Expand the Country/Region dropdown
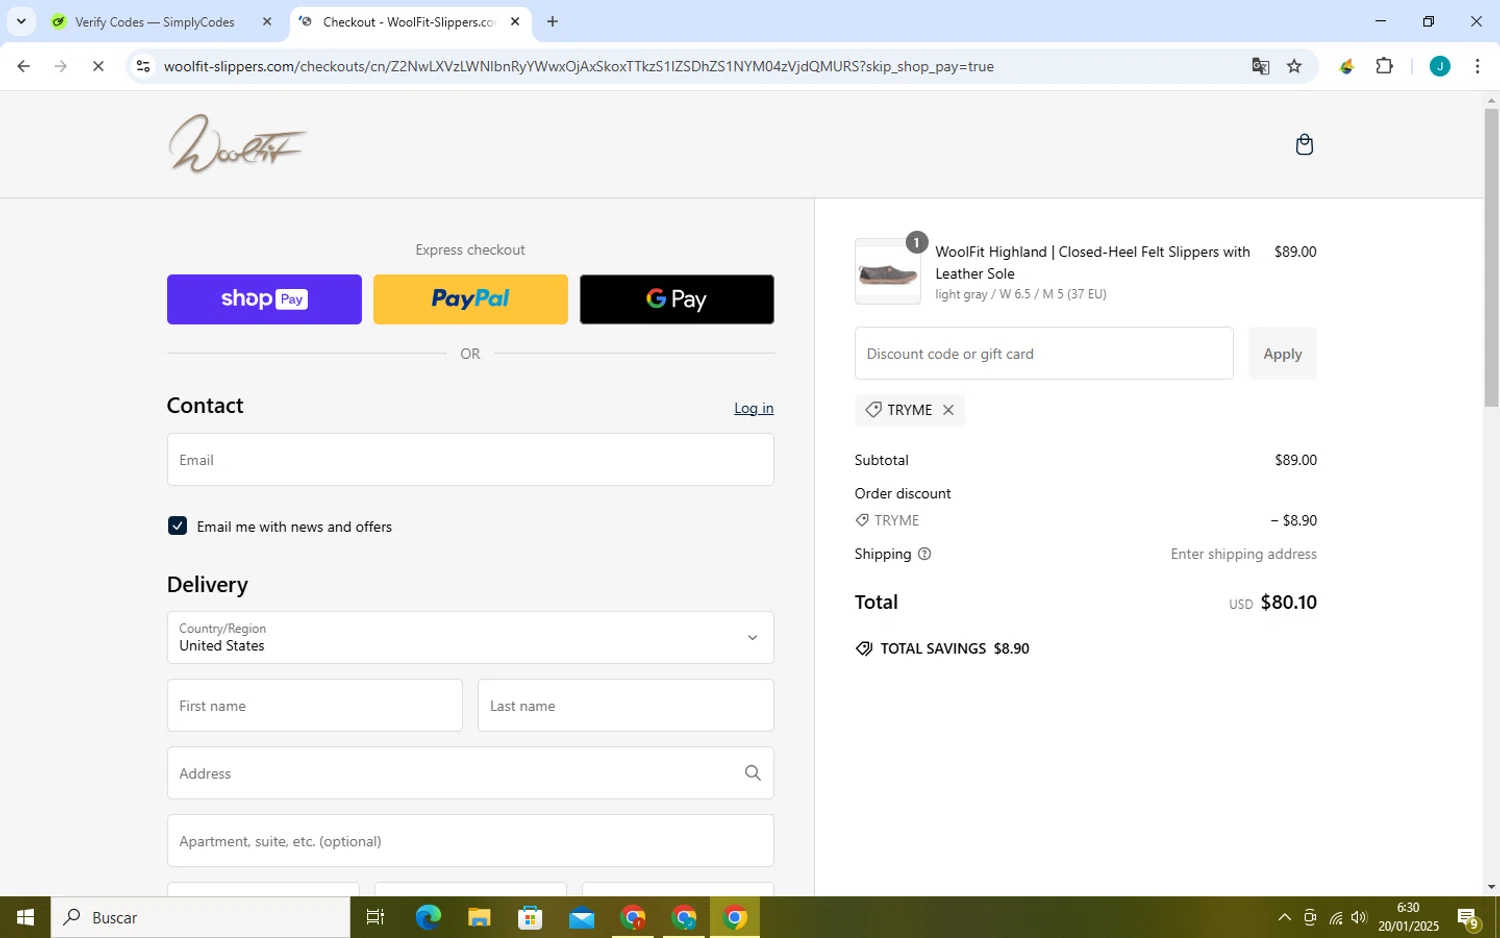 (470, 637)
